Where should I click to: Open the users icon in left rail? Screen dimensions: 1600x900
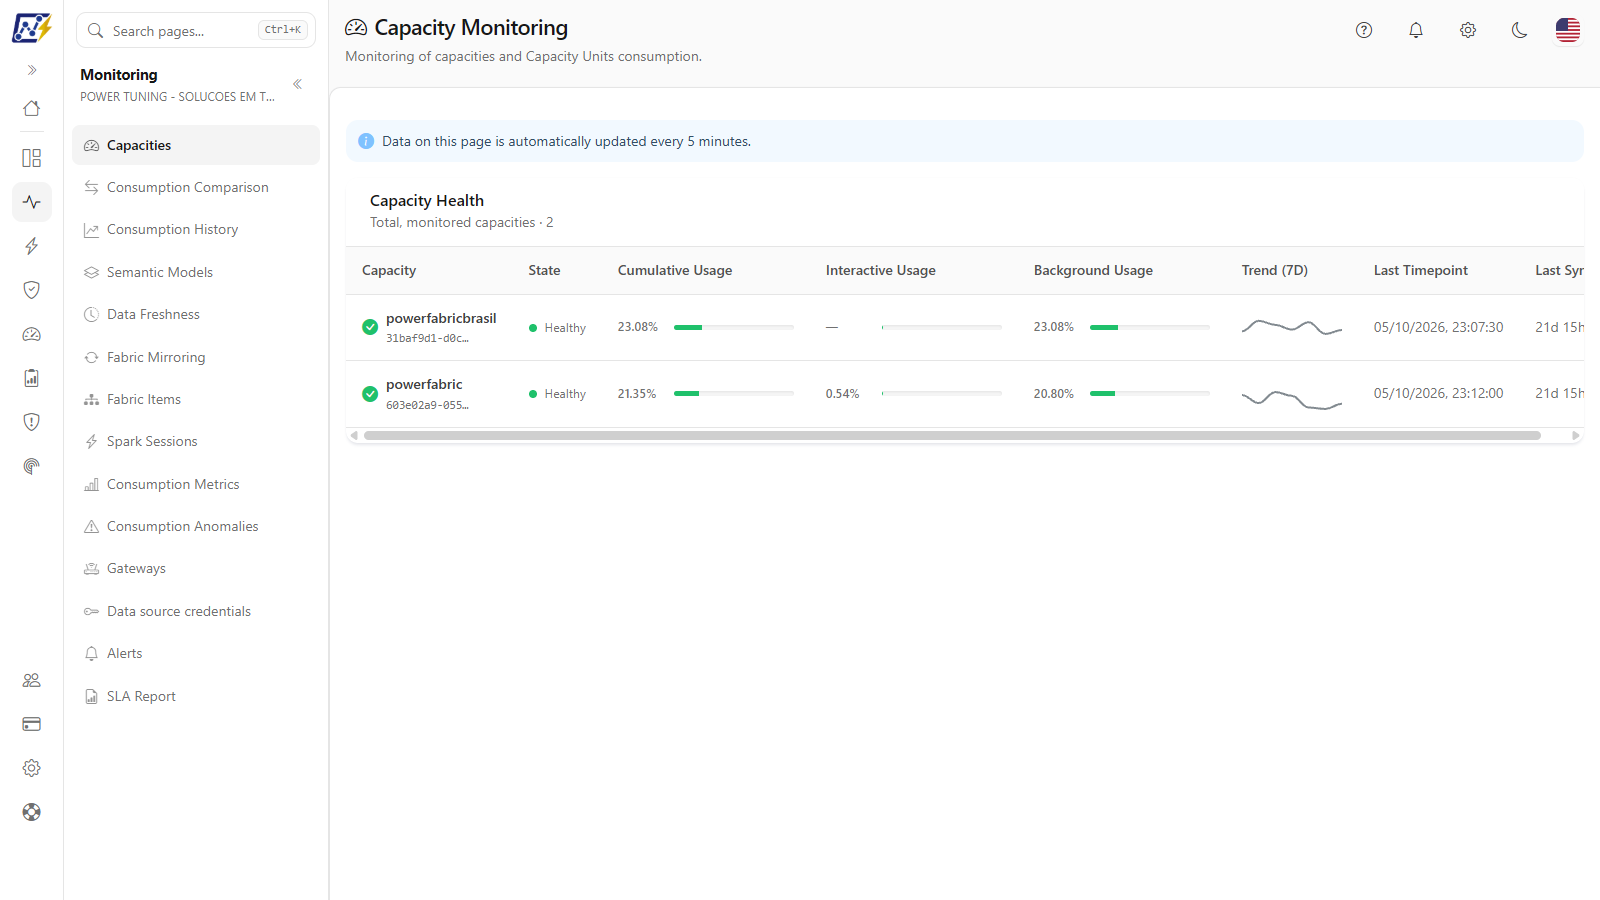[x=32, y=680]
